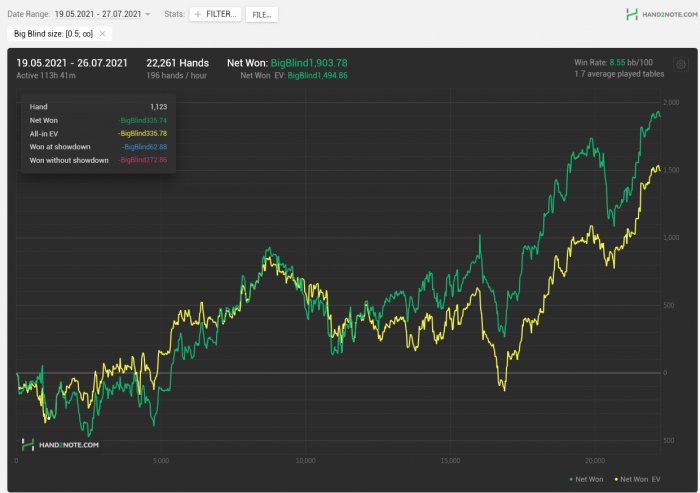Remove the Big Blind size filter chip
This screenshot has width=700, height=493.
(103, 34)
